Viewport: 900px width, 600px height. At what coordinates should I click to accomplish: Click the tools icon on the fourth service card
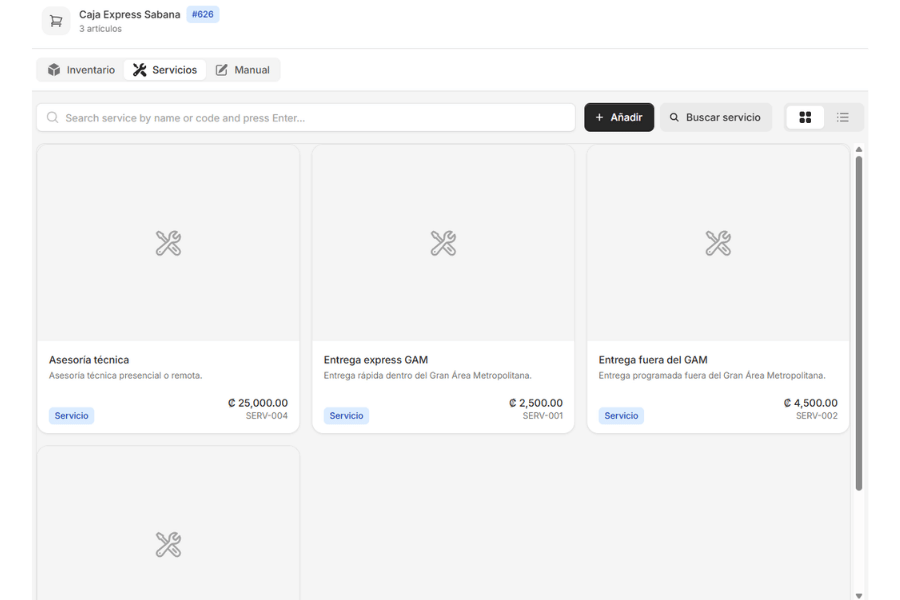point(168,544)
